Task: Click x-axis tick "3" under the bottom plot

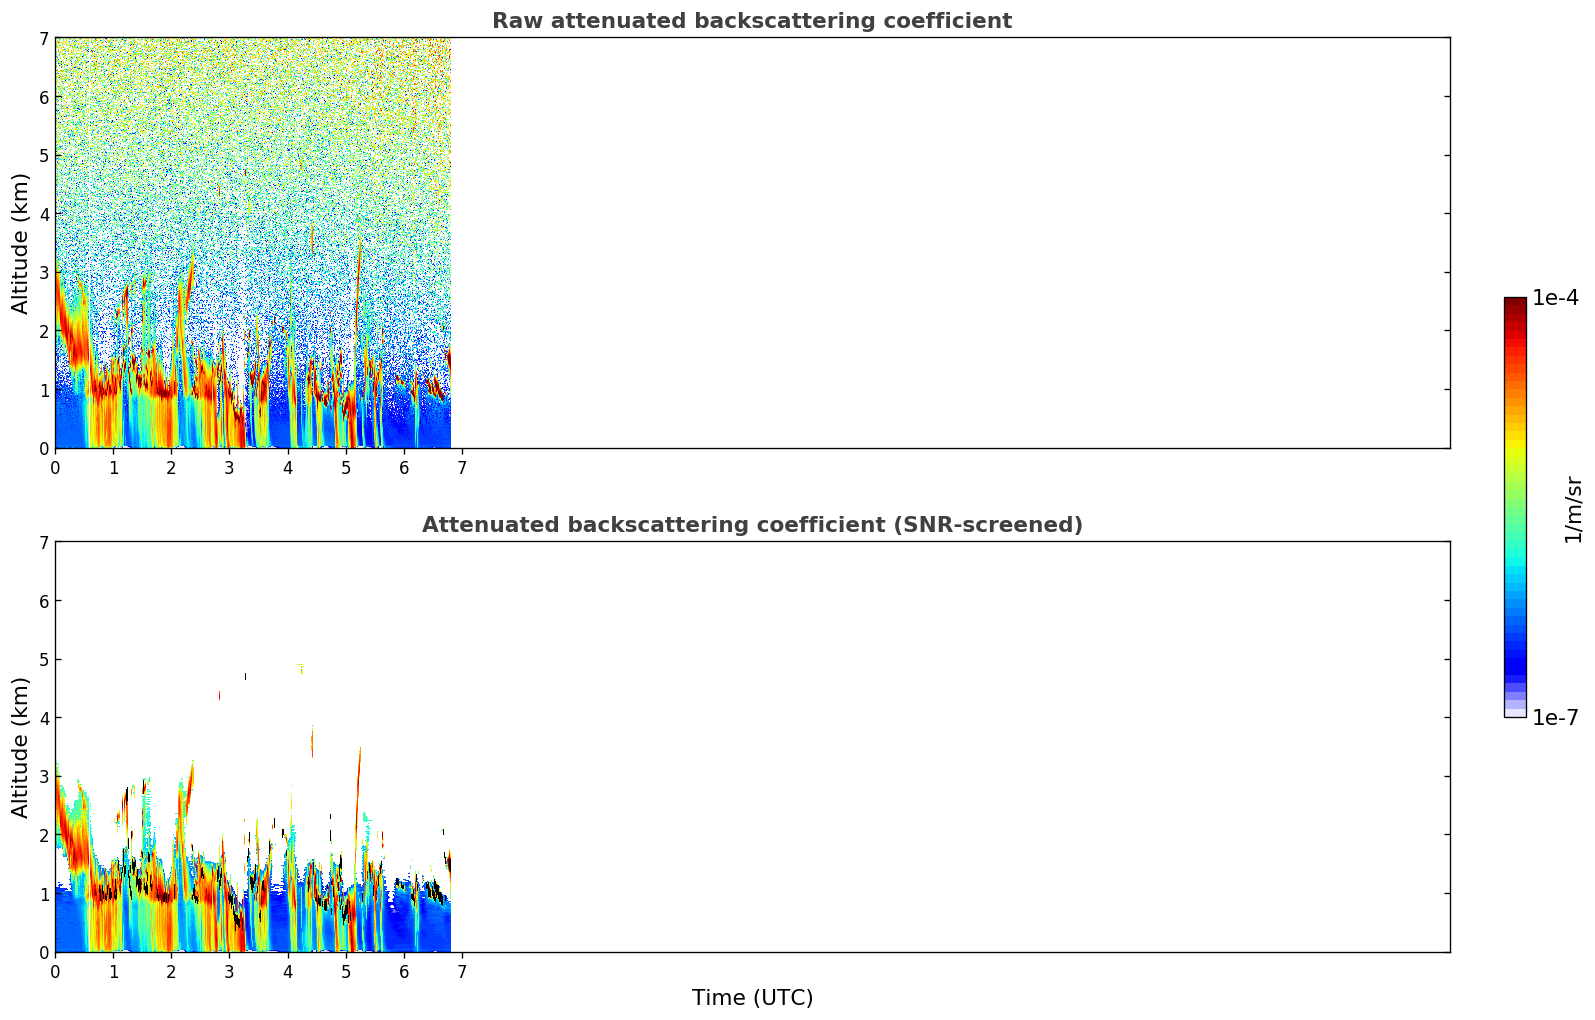Action: tap(229, 972)
